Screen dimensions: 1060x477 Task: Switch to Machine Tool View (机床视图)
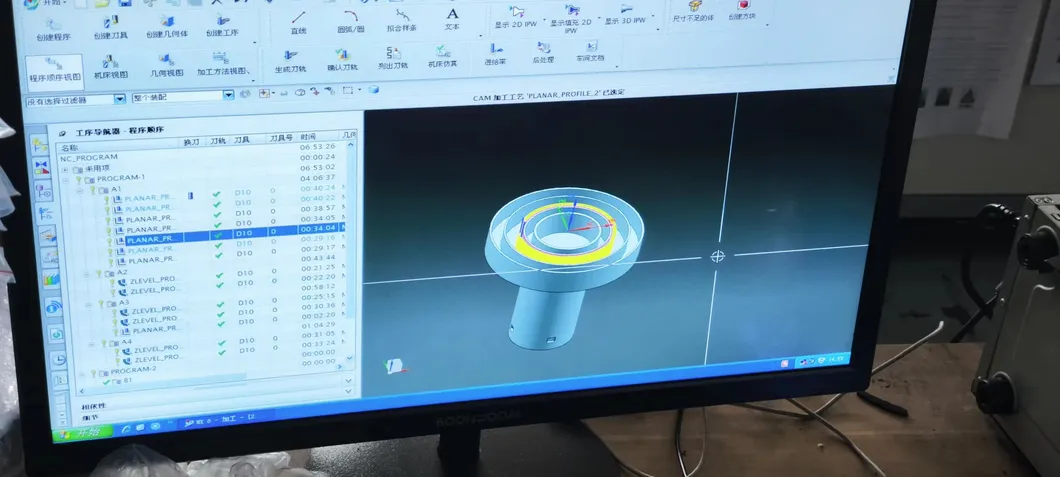(110, 67)
